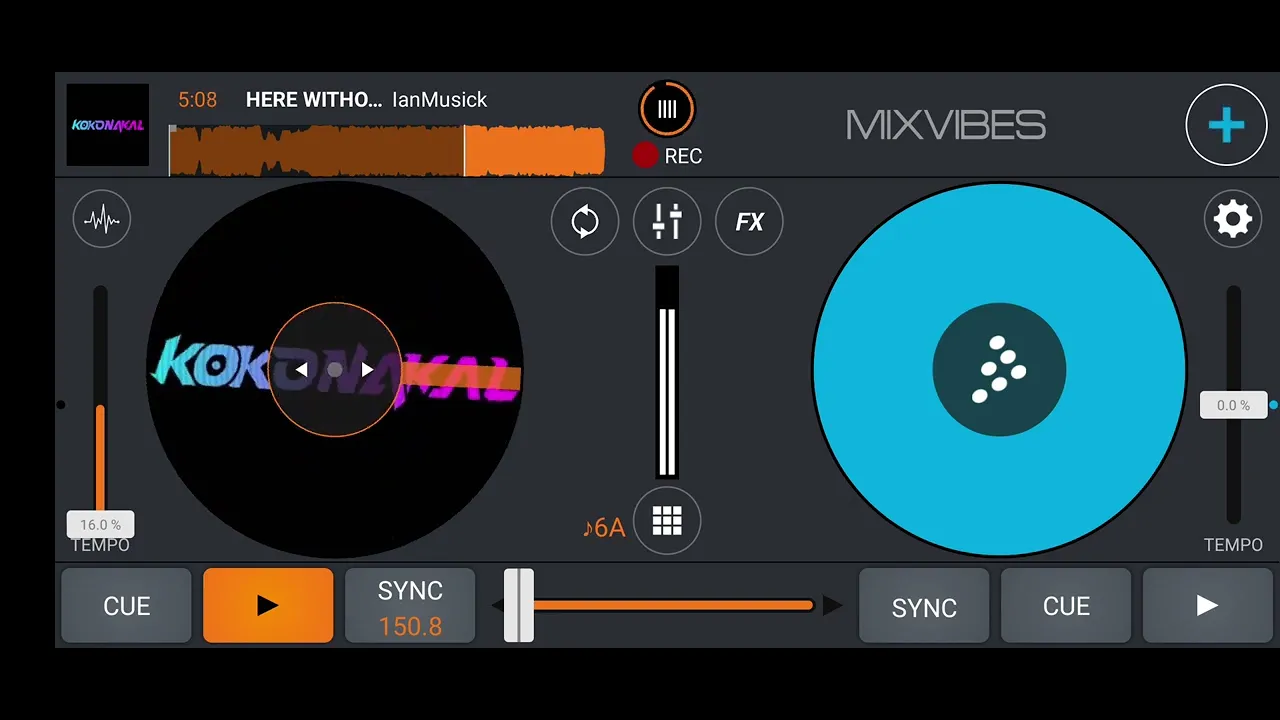Click the right deck TEMPO label
This screenshot has height=720, width=1280.
coord(1233,545)
